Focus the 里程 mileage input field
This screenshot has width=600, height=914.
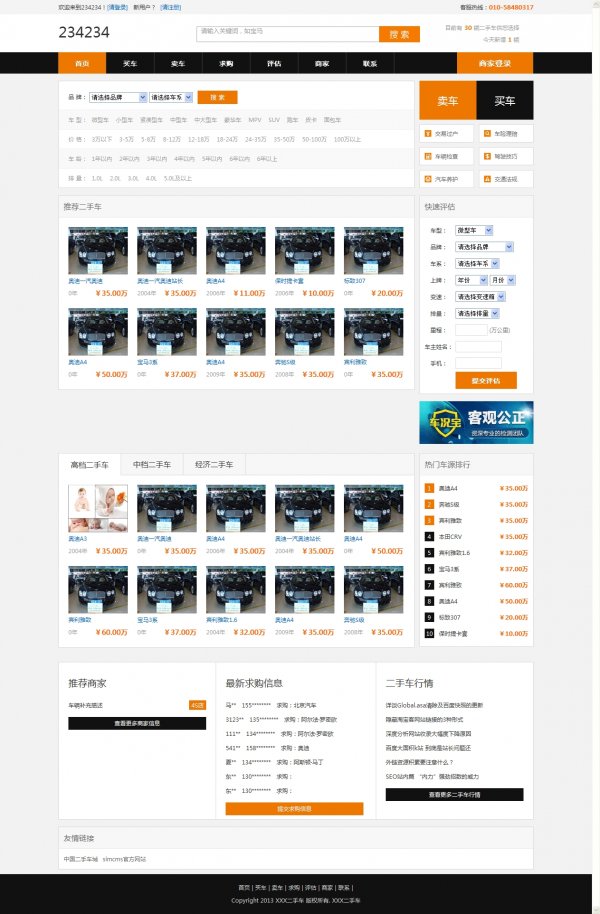pyautogui.click(x=471, y=330)
